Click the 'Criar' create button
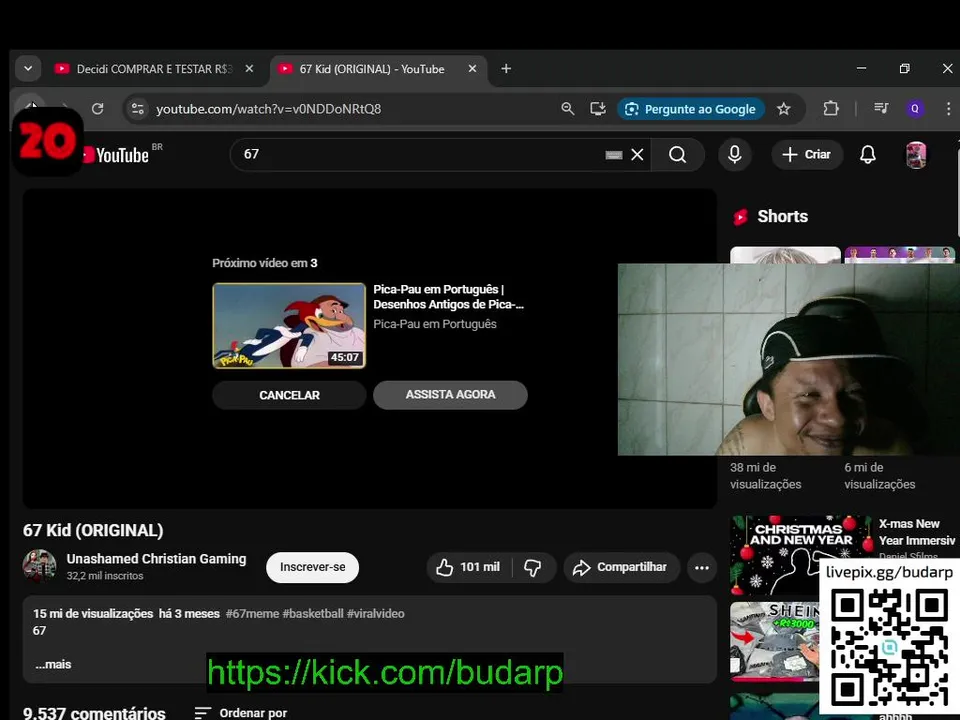960x720 pixels. [807, 154]
